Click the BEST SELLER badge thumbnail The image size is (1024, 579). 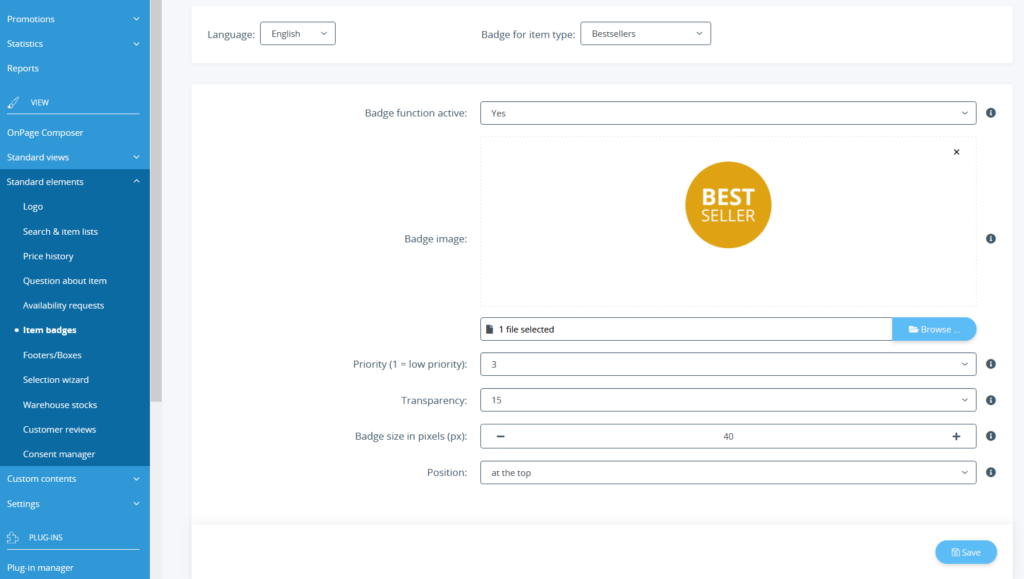click(x=728, y=204)
